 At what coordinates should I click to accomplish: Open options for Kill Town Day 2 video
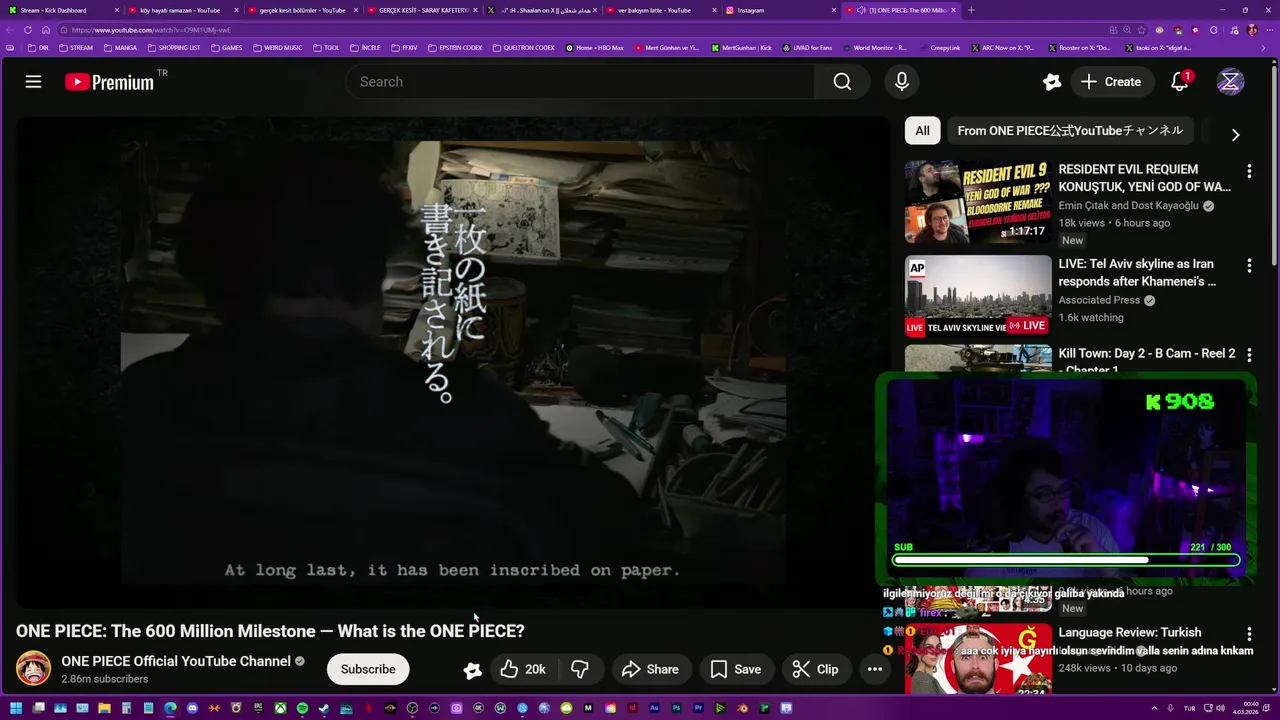coord(1249,355)
